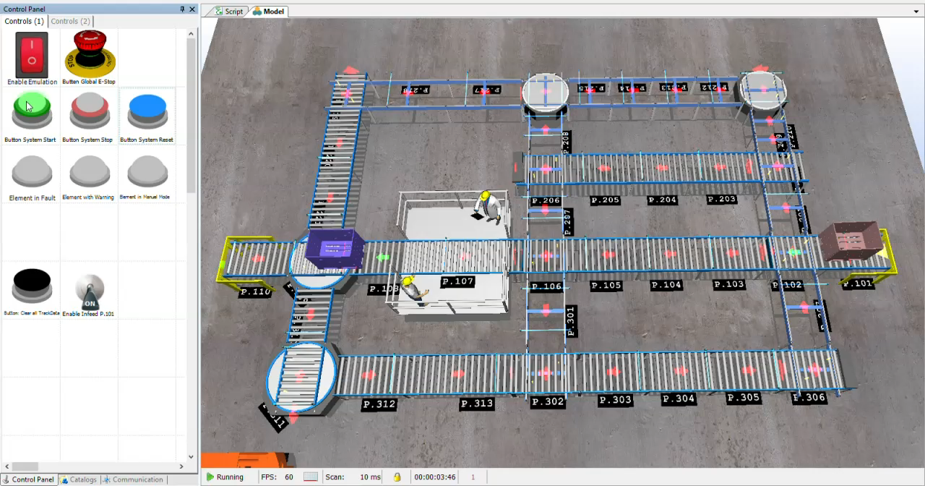Image resolution: width=925 pixels, height=486 pixels.
Task: Click the P.203 conveyor label
Action: 721,199
